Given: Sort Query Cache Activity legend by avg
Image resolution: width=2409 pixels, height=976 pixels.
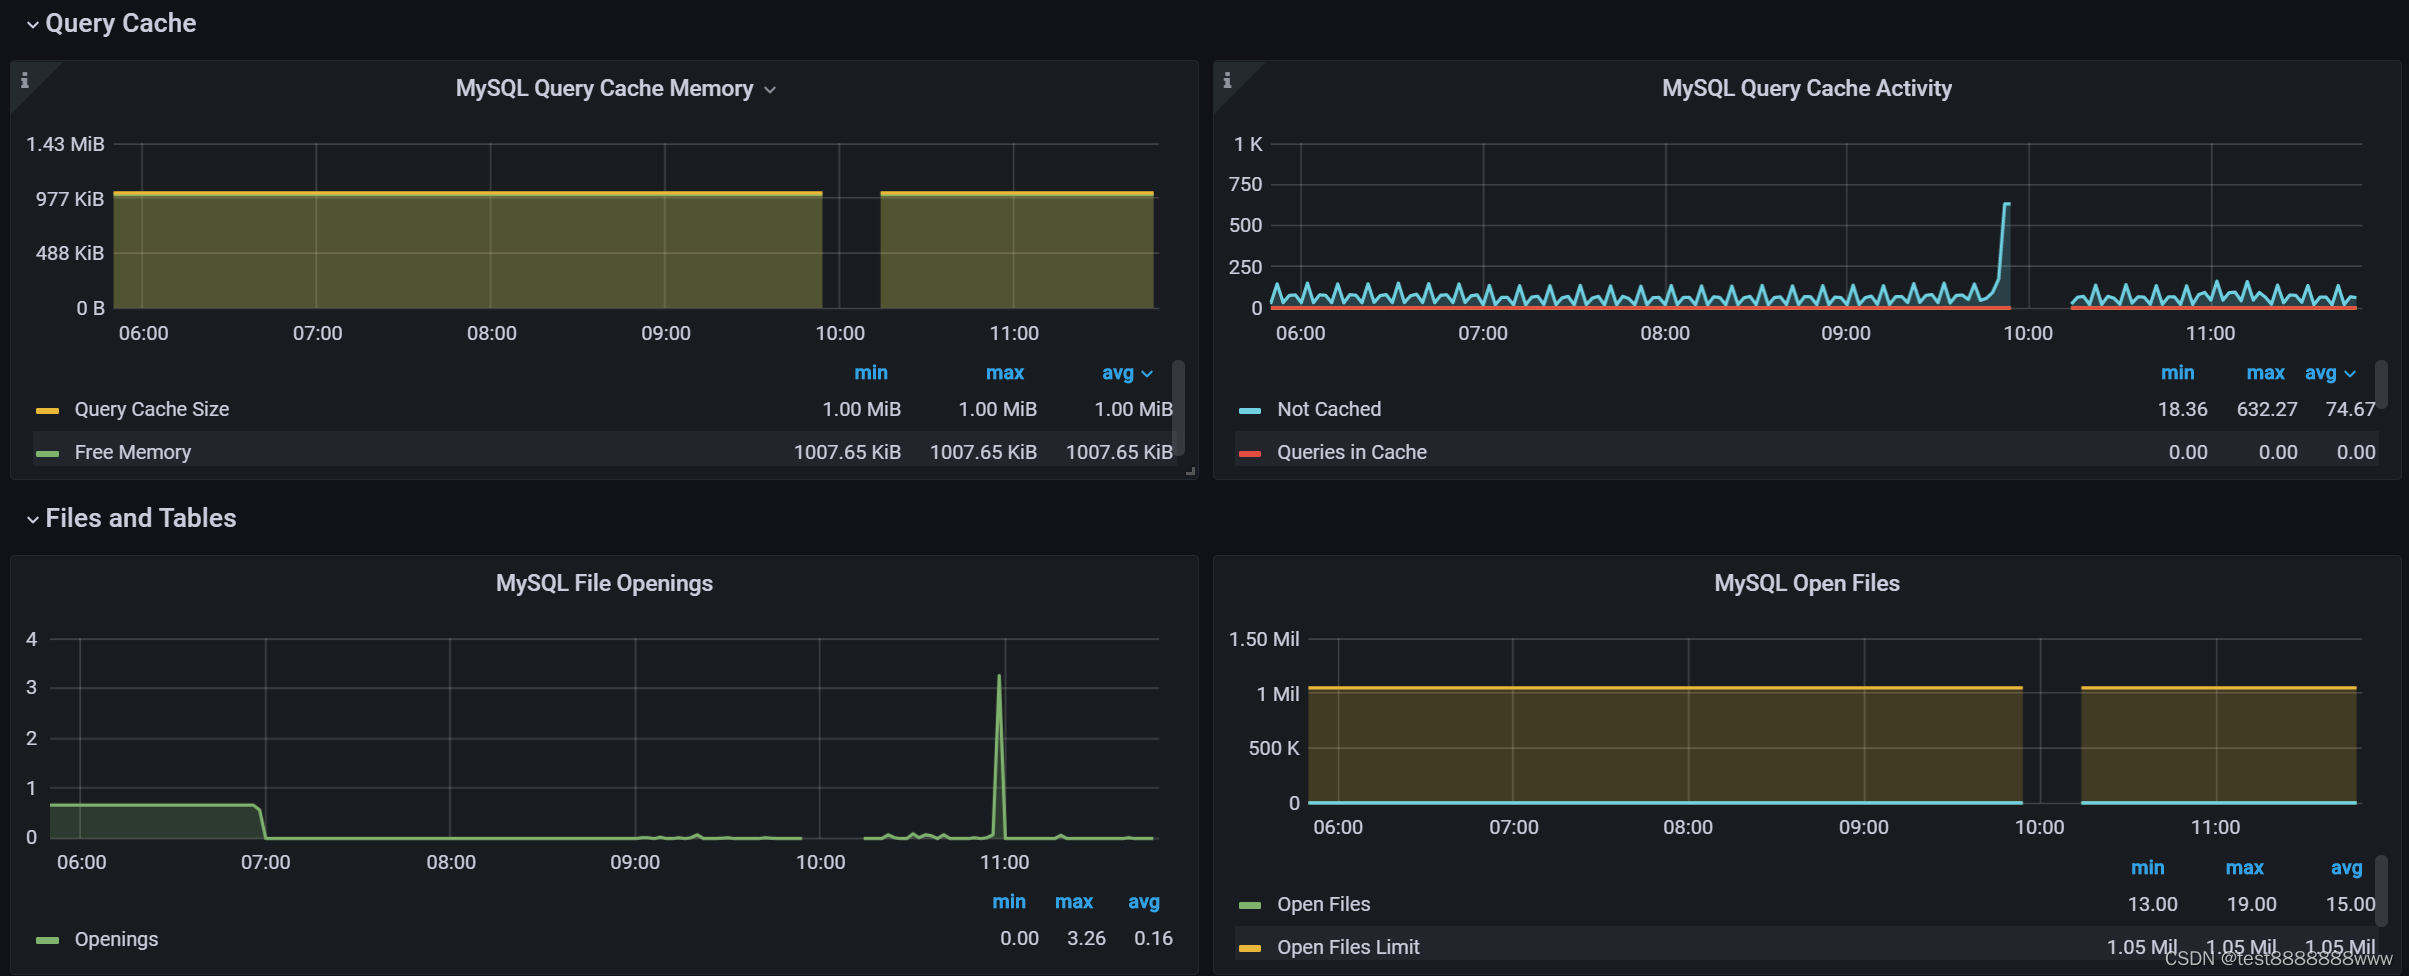Looking at the screenshot, I should click(x=2330, y=373).
